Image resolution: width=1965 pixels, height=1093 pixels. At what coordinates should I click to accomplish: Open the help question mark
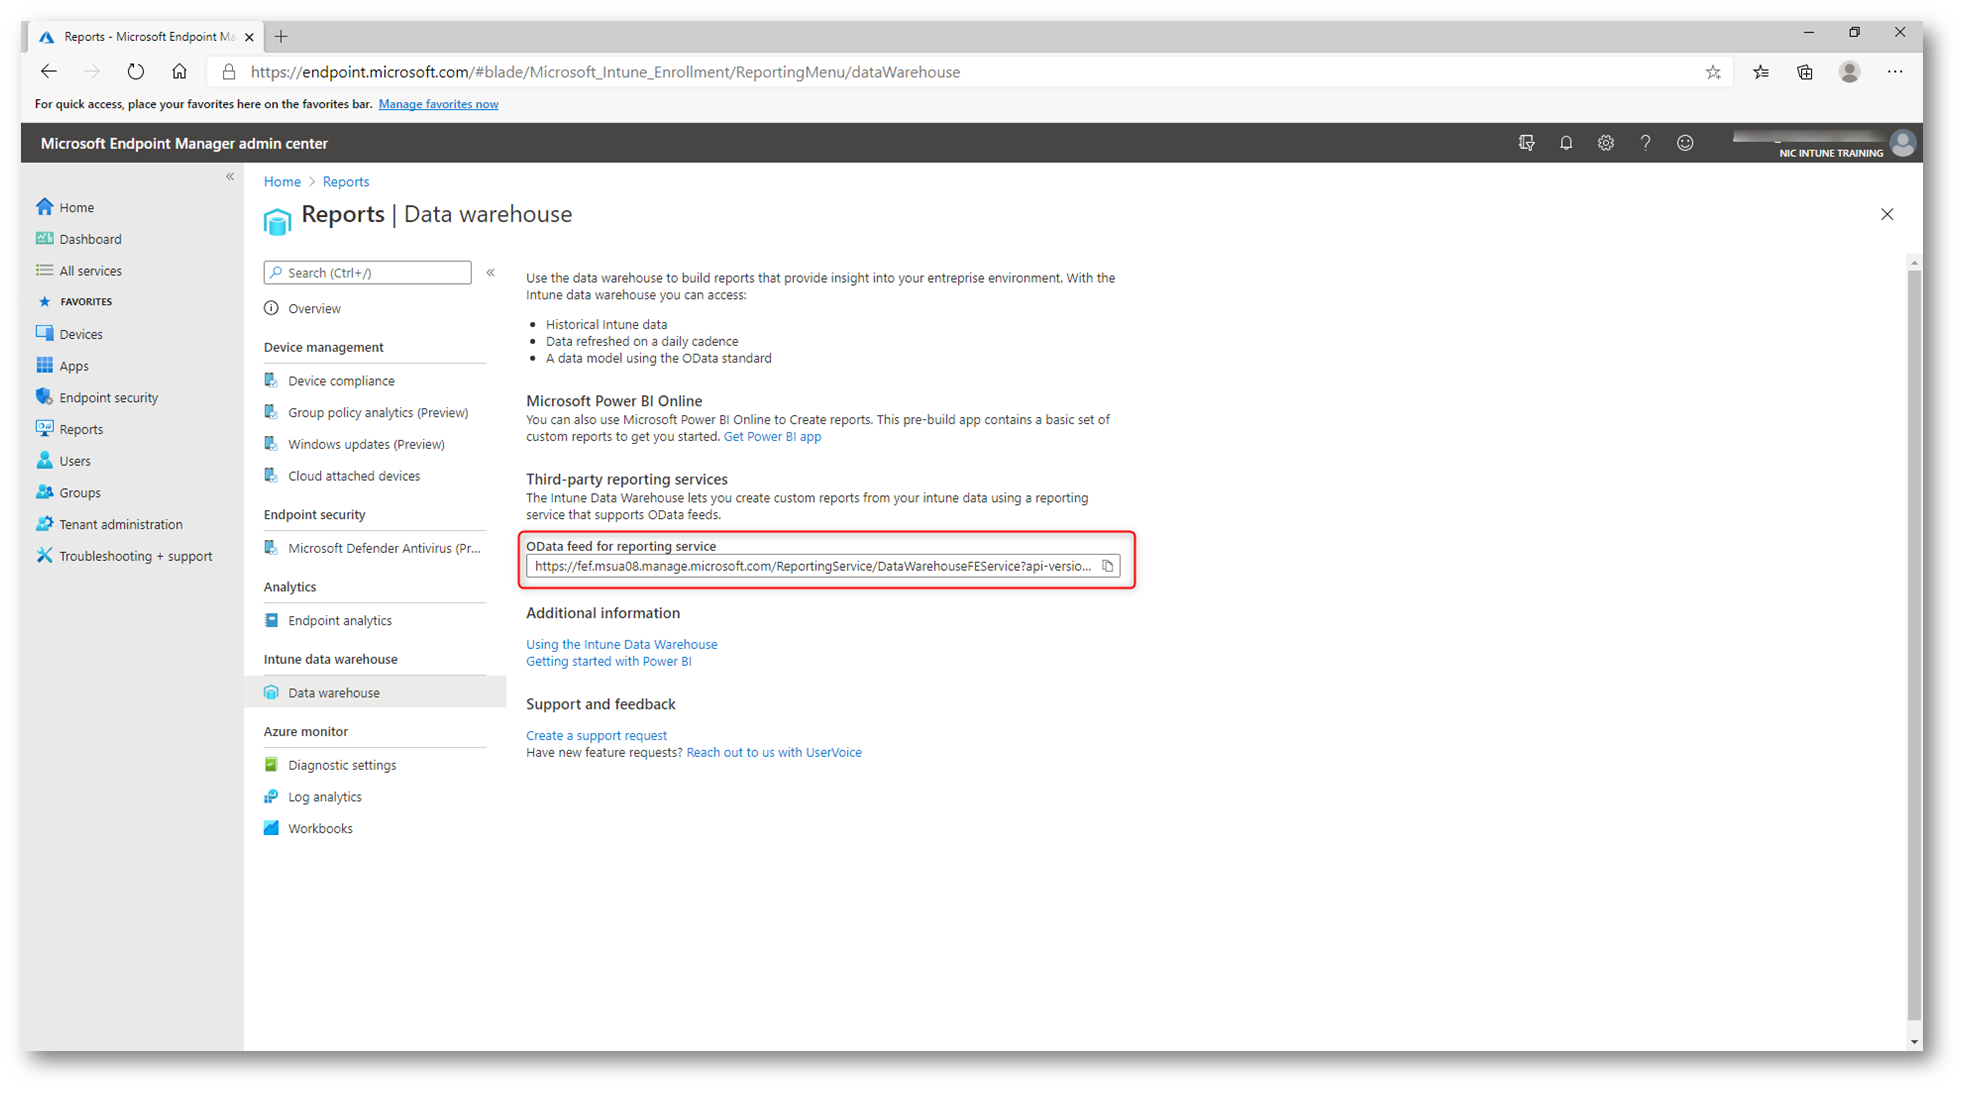(1645, 143)
